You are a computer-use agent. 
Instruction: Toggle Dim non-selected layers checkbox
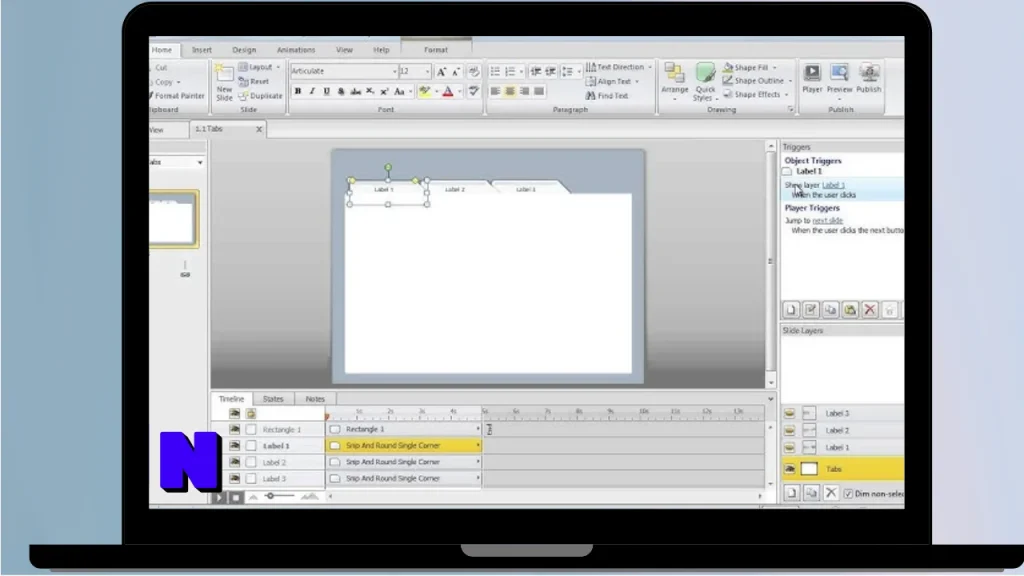pos(848,494)
